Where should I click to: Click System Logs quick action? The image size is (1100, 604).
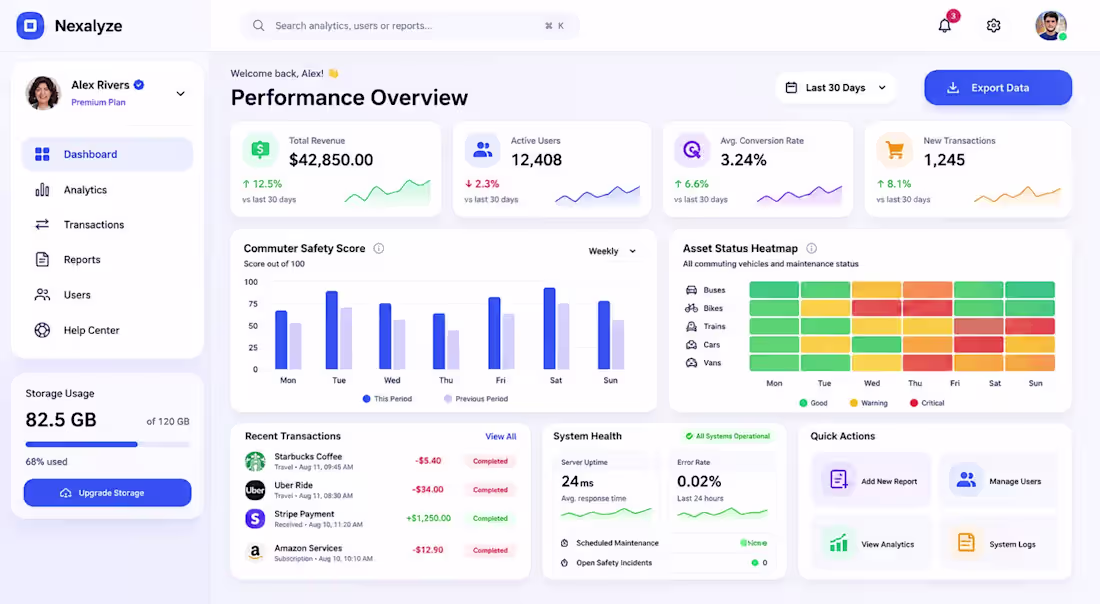(x=998, y=544)
